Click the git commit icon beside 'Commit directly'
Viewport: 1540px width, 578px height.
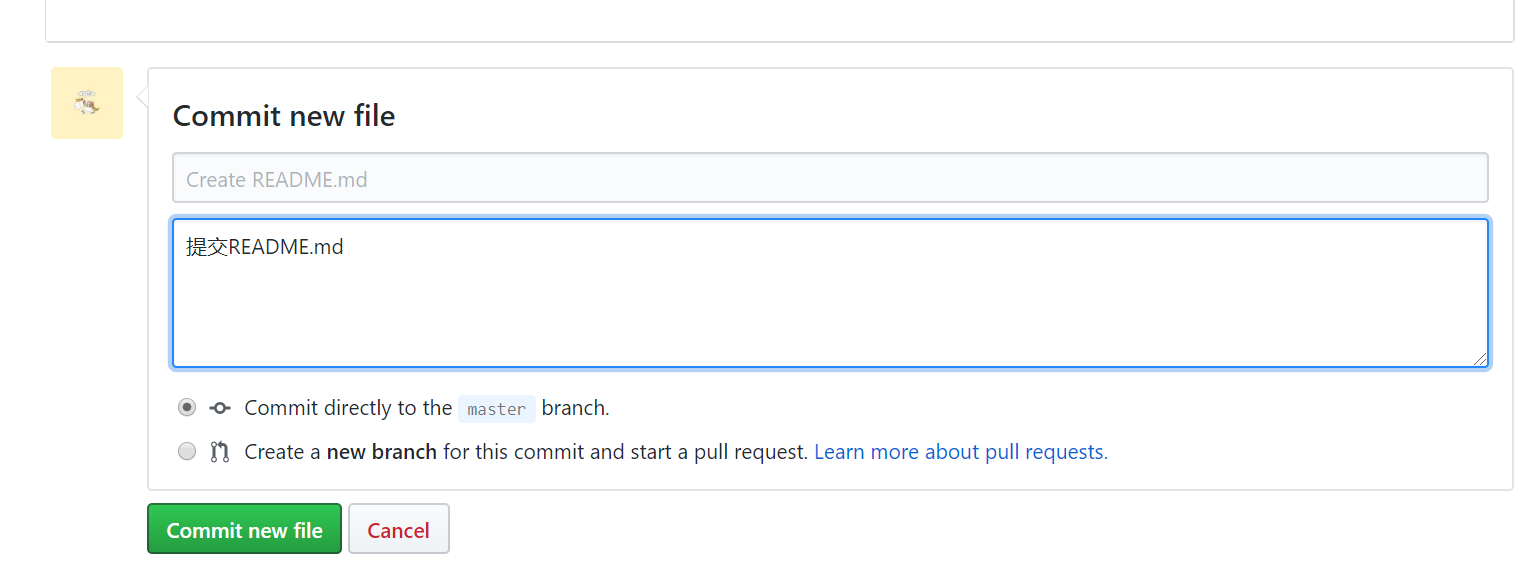point(220,408)
